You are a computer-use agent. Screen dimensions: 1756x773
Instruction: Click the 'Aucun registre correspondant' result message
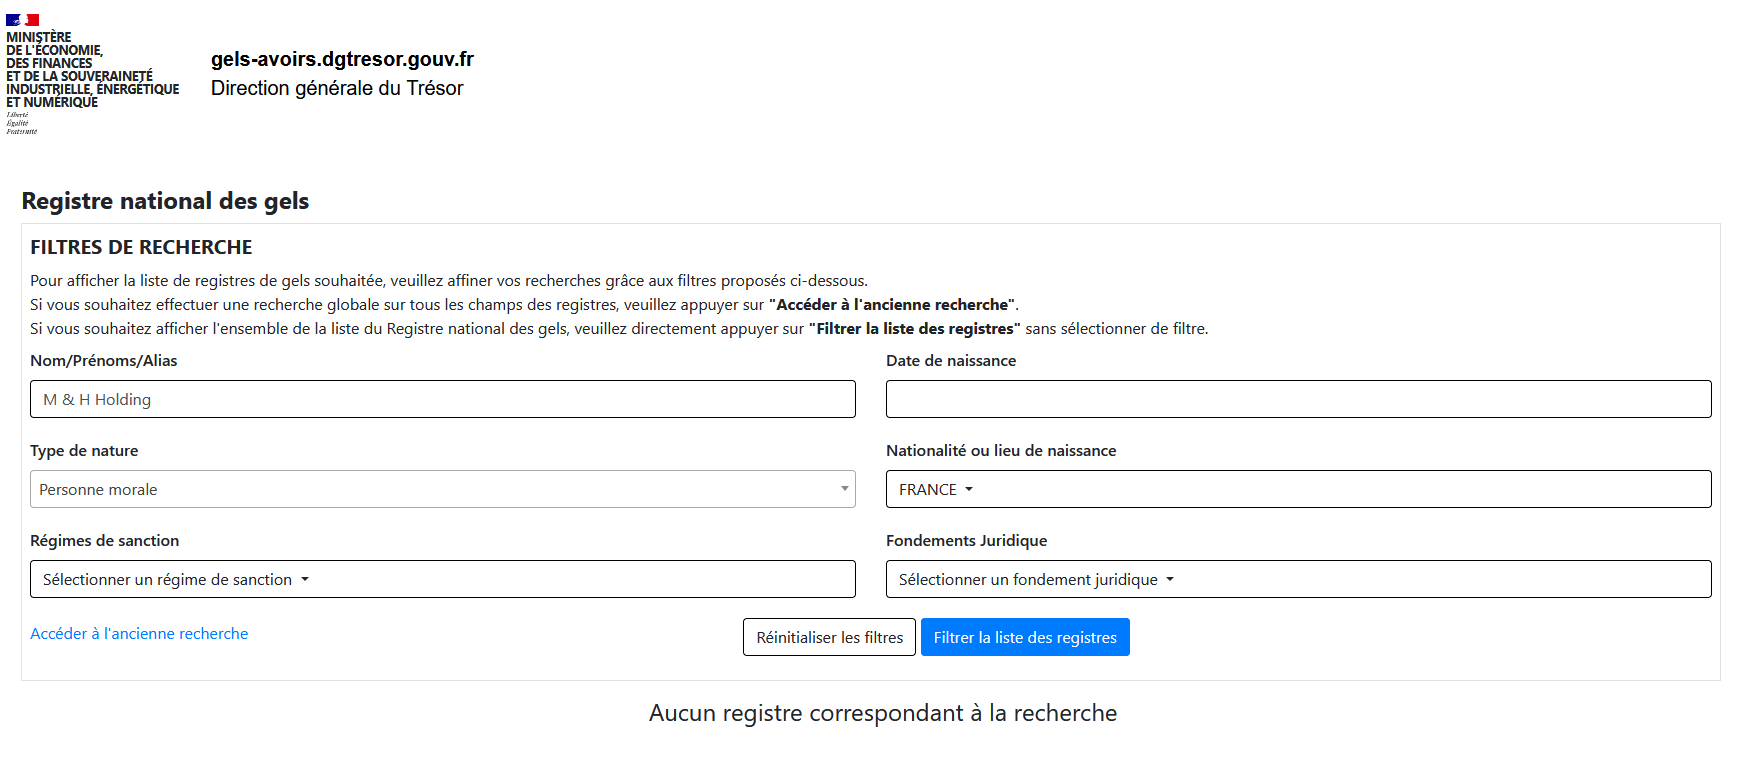pos(882,713)
